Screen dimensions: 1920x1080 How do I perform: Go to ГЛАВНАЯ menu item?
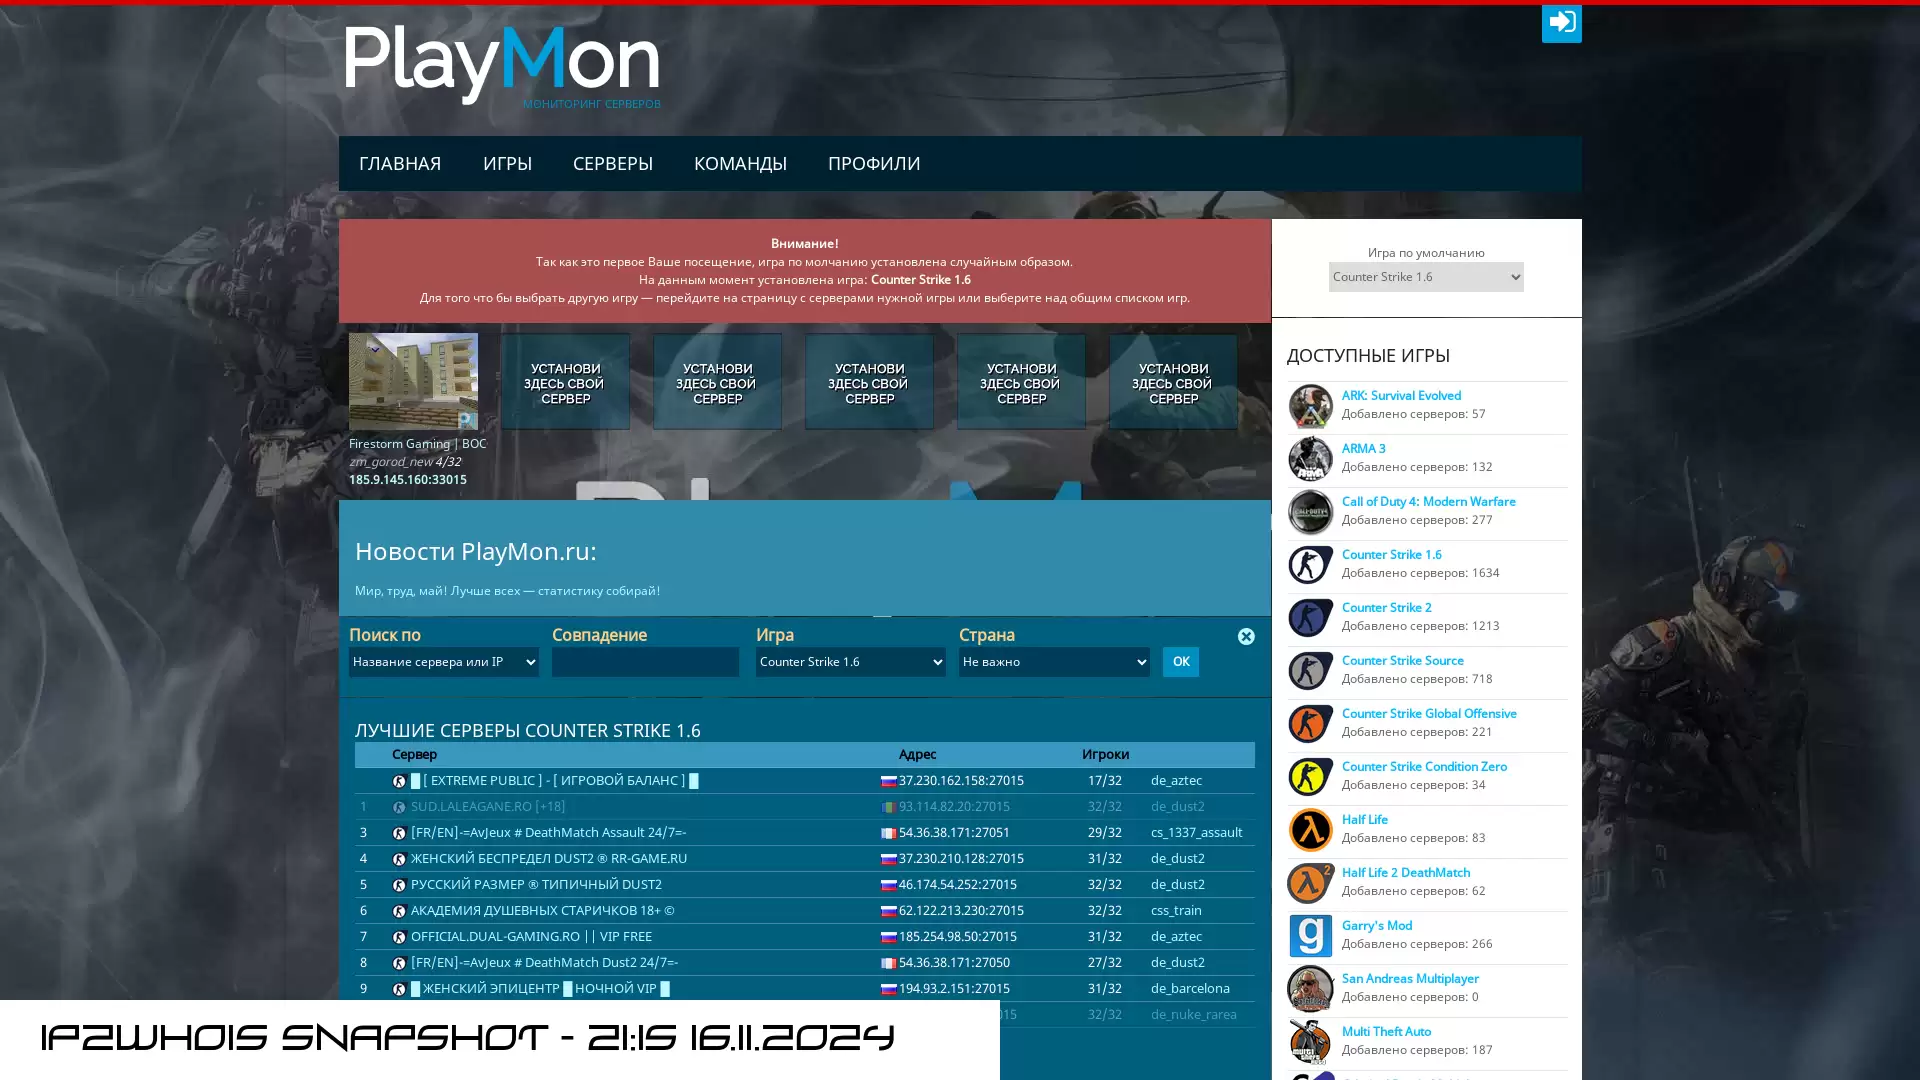point(400,163)
